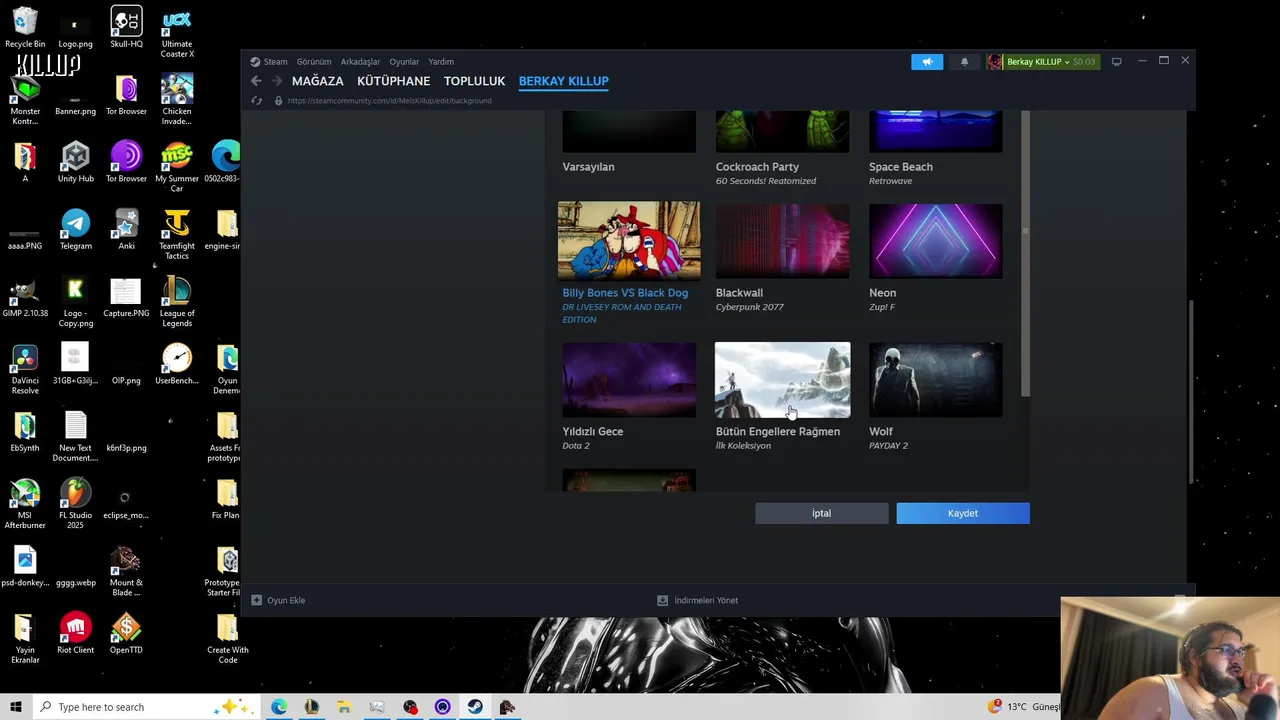Select the Recycle Bin desktop icon

coord(25,28)
